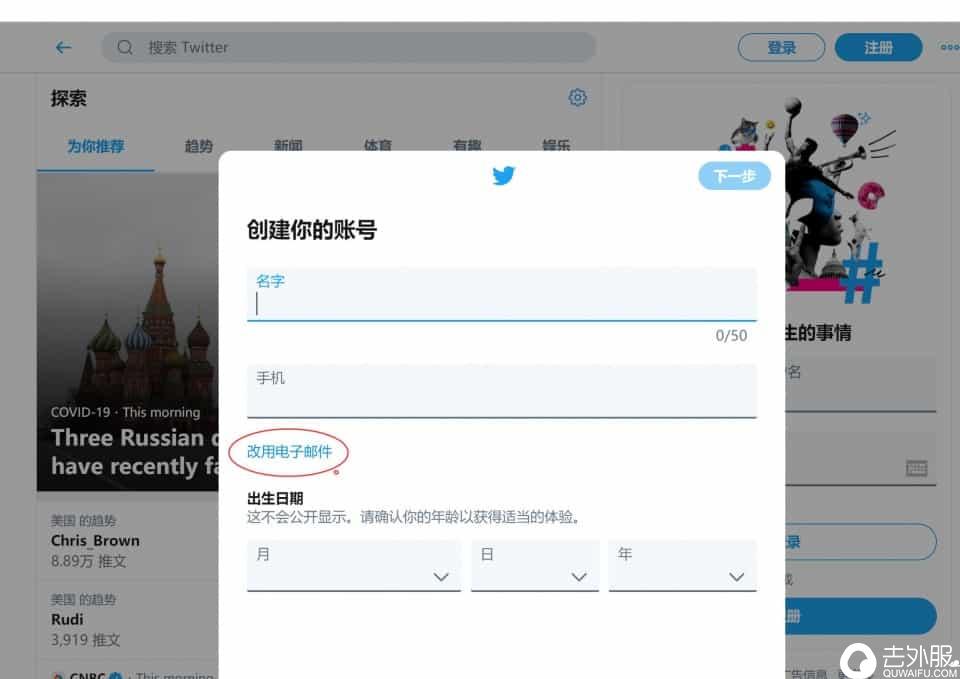Click the Twitter bird logo in the dialog
The height and width of the screenshot is (679, 960).
(503, 175)
